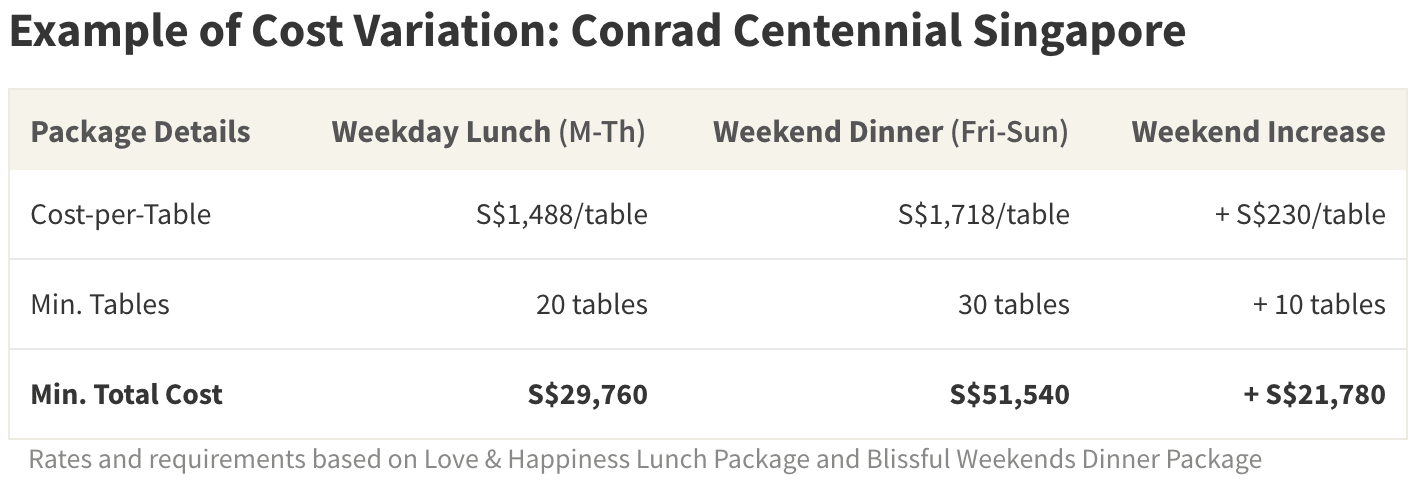The image size is (1416, 484).
Task: Select the Min. Tables row label
Action: pyautogui.click(x=100, y=304)
